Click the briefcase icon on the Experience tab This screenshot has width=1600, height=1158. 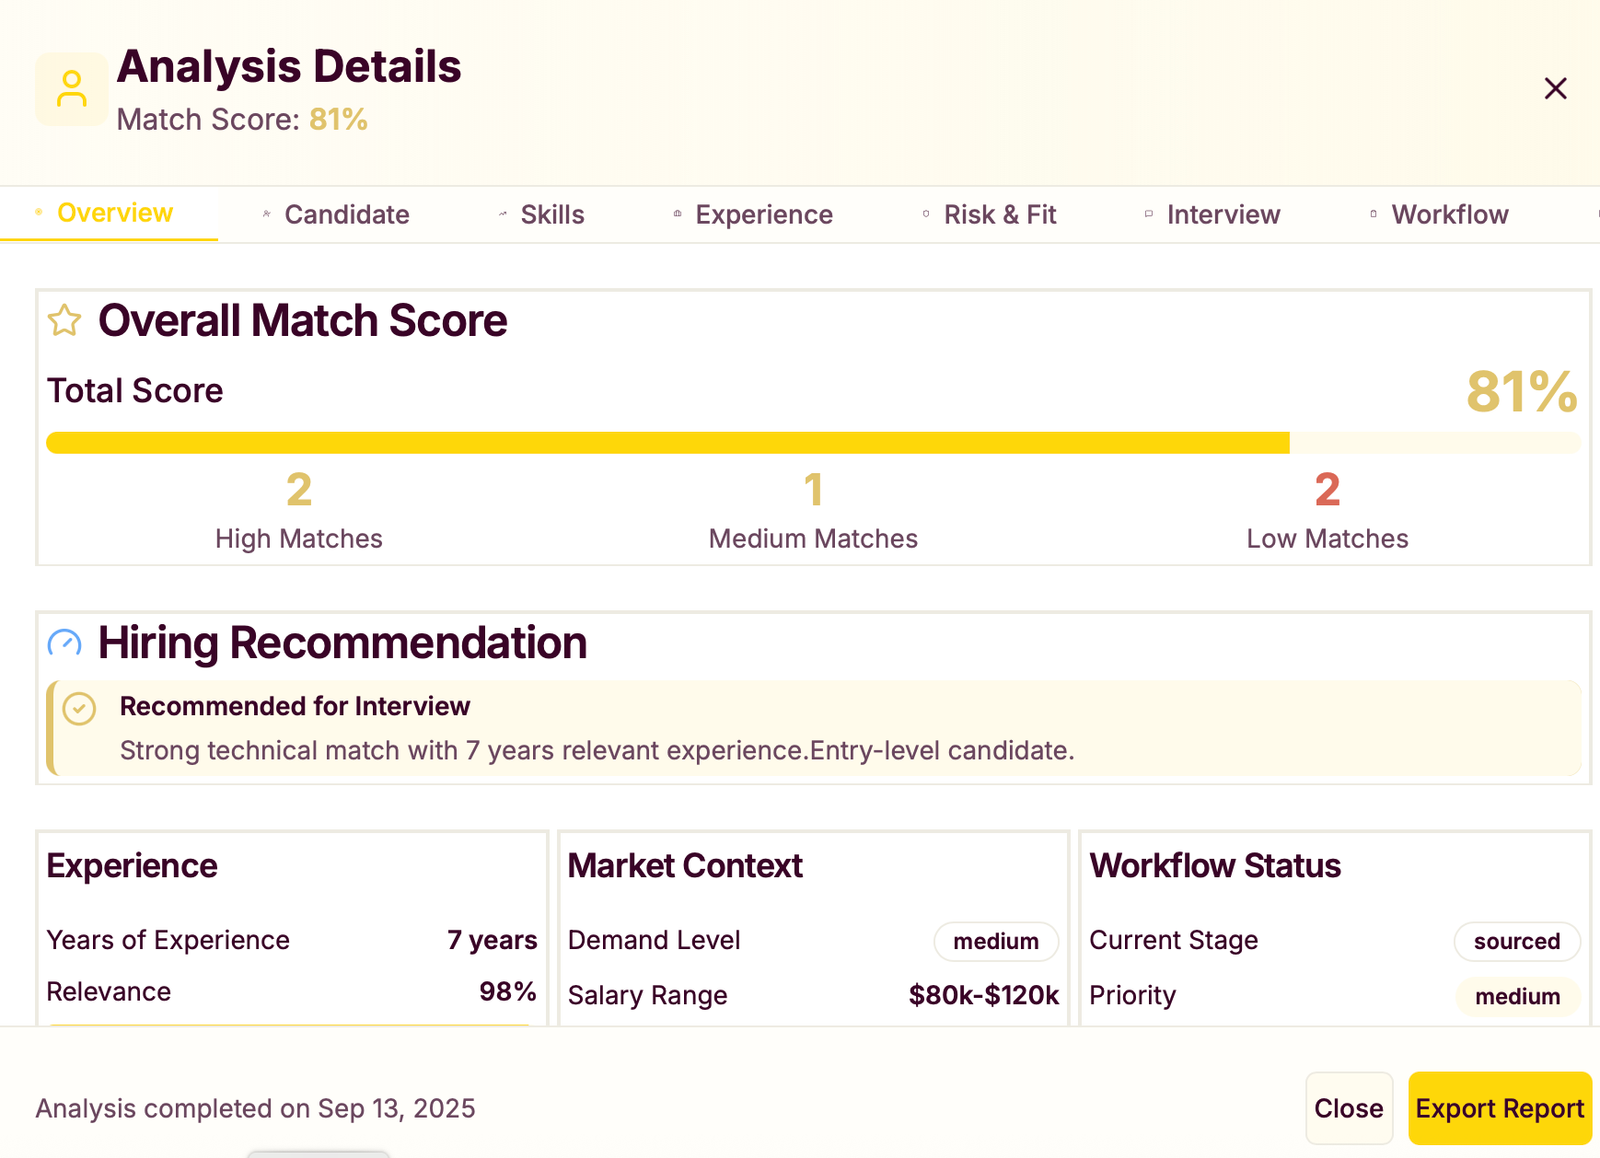(676, 213)
